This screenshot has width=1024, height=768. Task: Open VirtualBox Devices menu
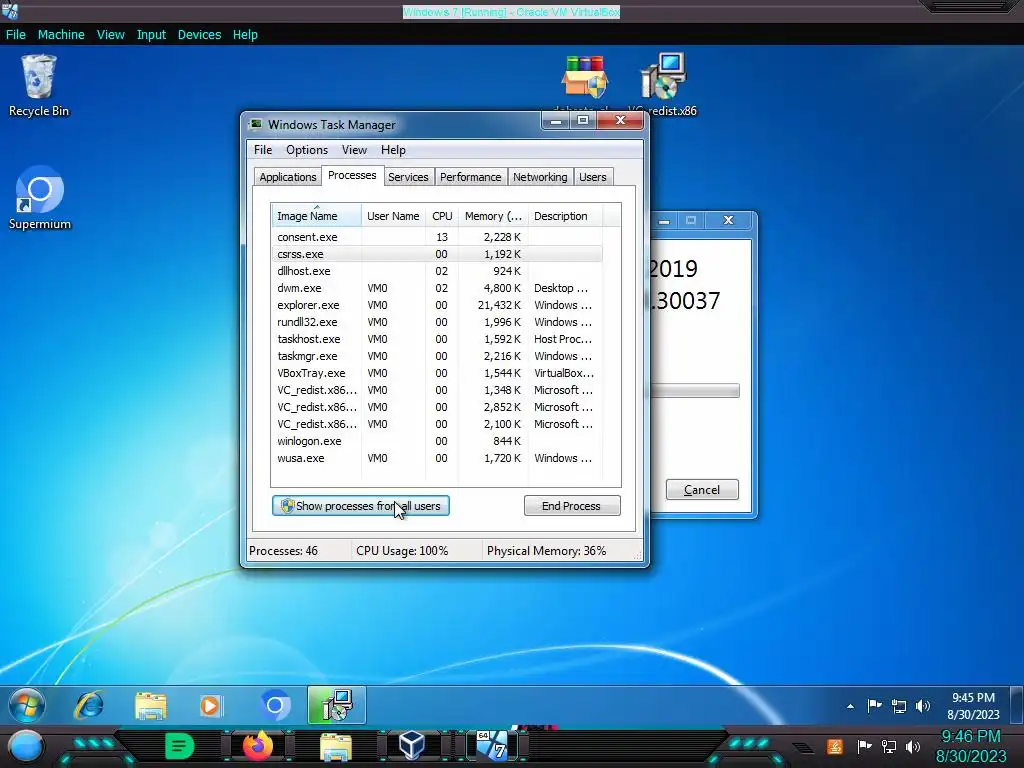point(199,35)
